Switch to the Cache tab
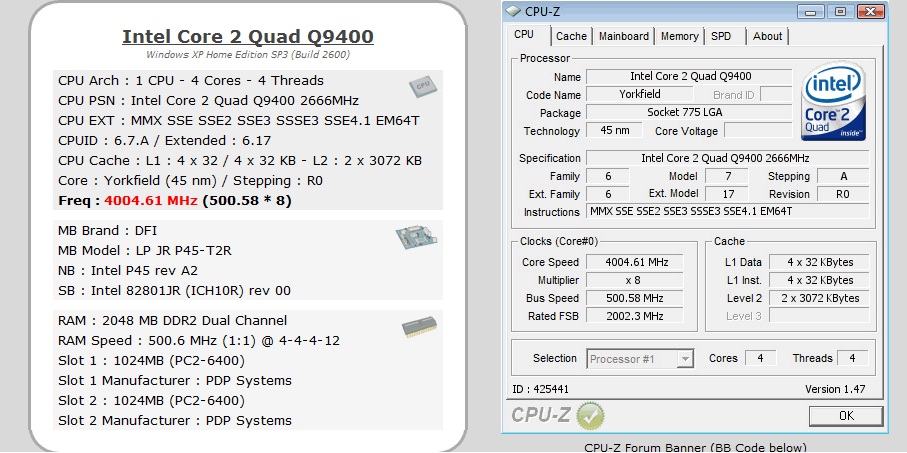 (571, 36)
